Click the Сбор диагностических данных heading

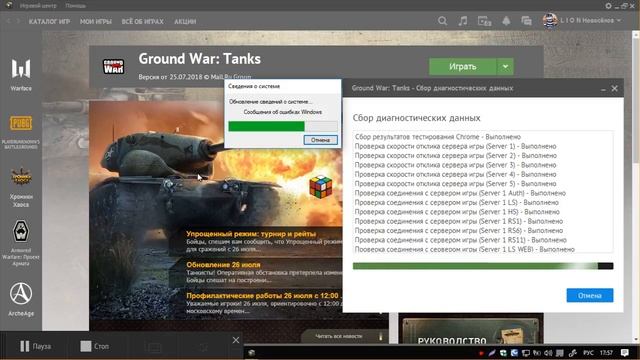416,118
